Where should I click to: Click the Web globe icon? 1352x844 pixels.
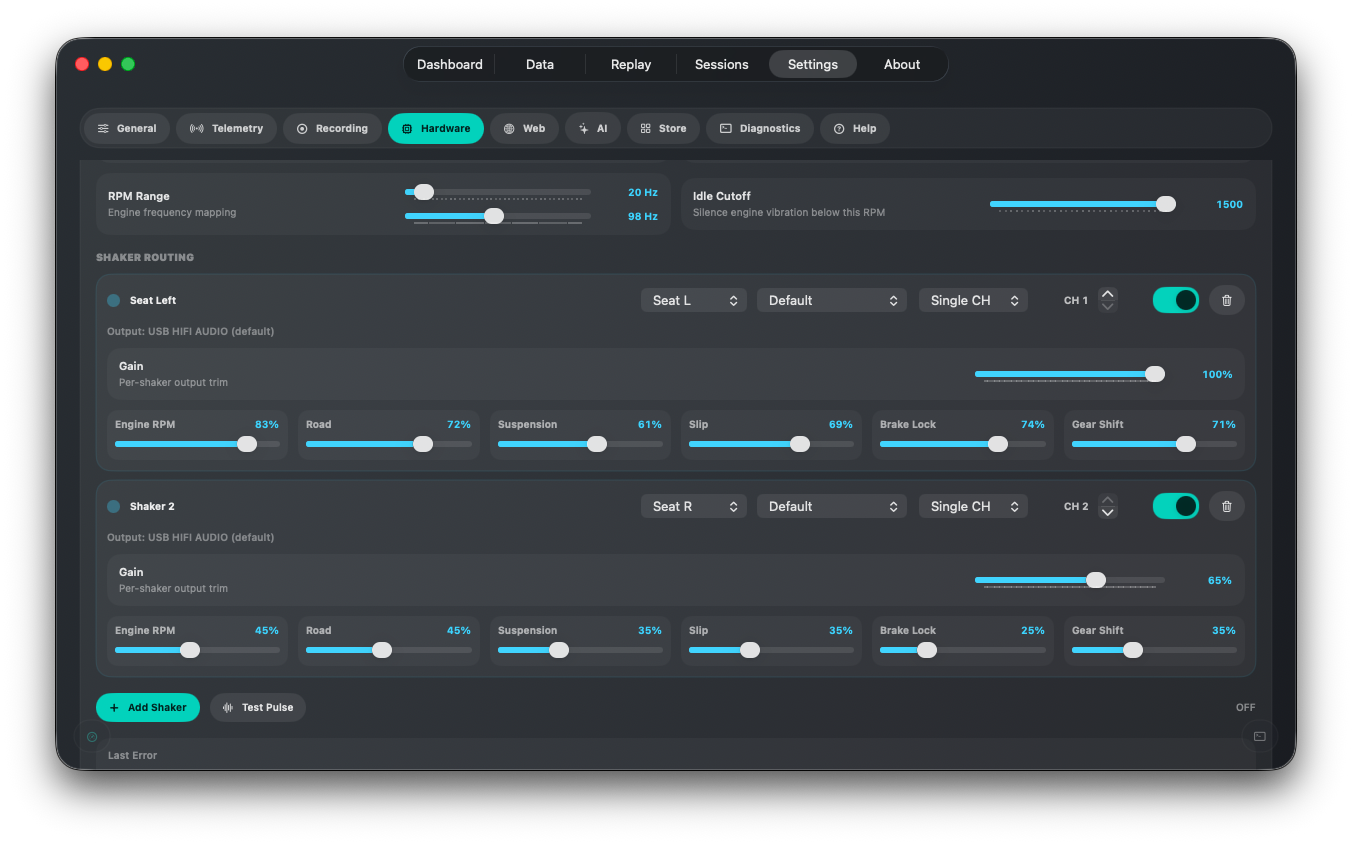point(509,129)
